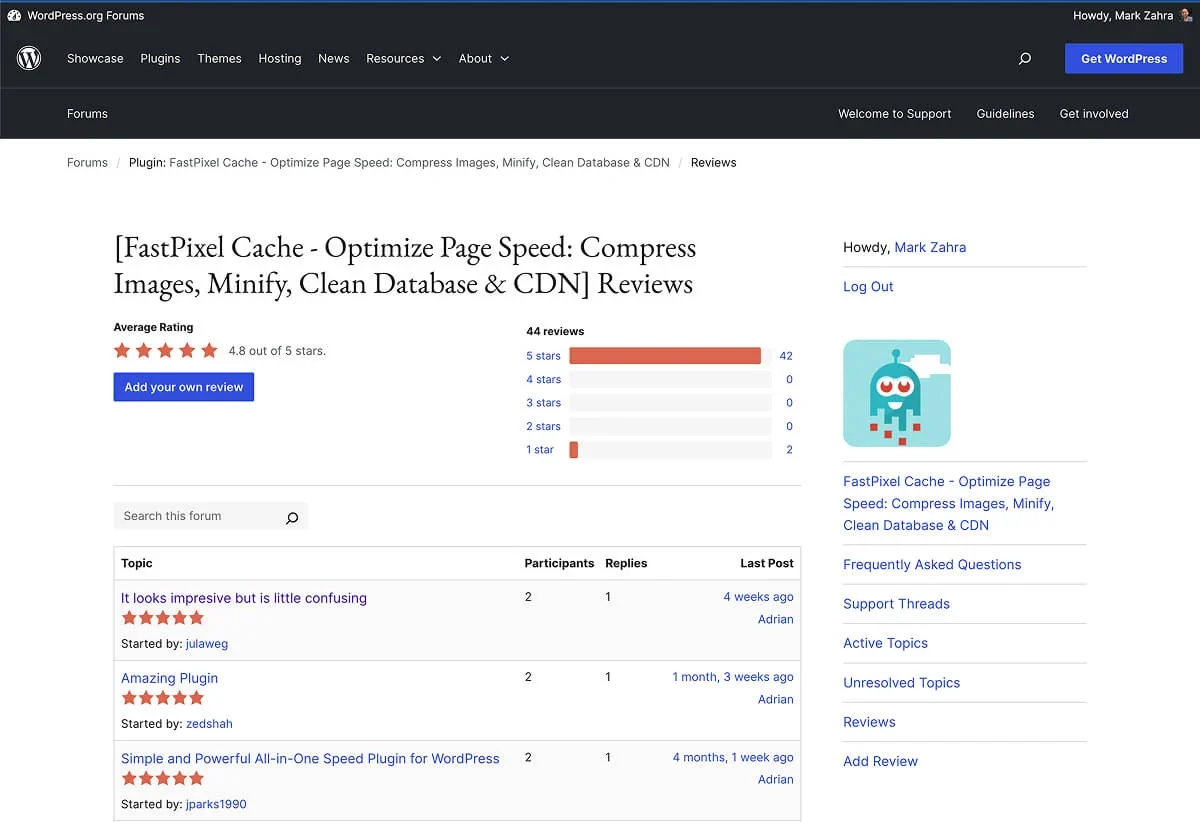
Task: Click the 5 stars rating bar
Action: pyautogui.click(x=670, y=356)
